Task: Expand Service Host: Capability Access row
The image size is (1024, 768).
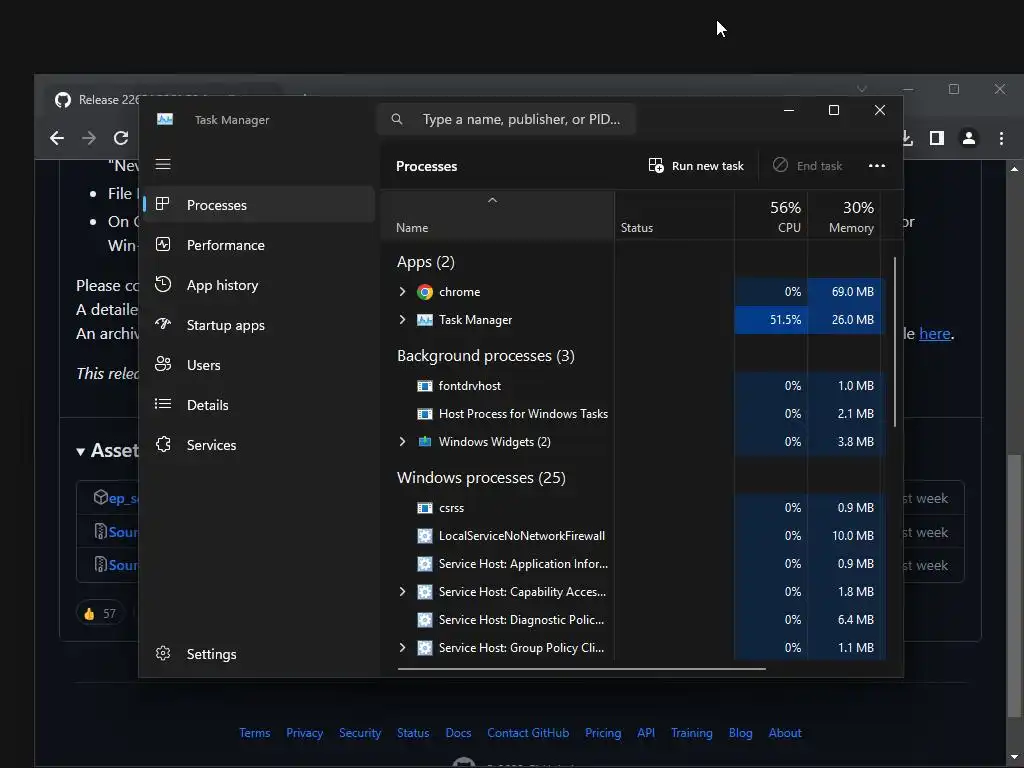Action: (402, 591)
